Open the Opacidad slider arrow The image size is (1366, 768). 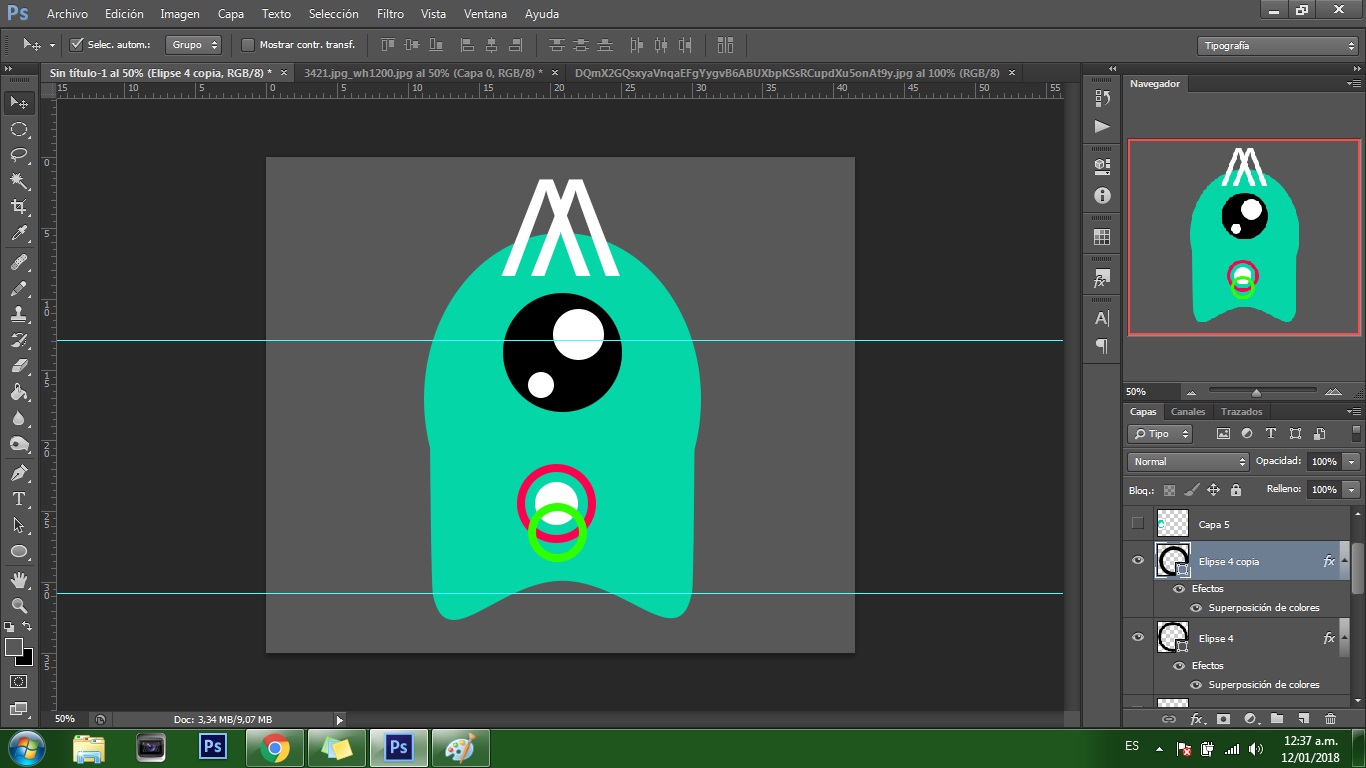coord(1352,462)
